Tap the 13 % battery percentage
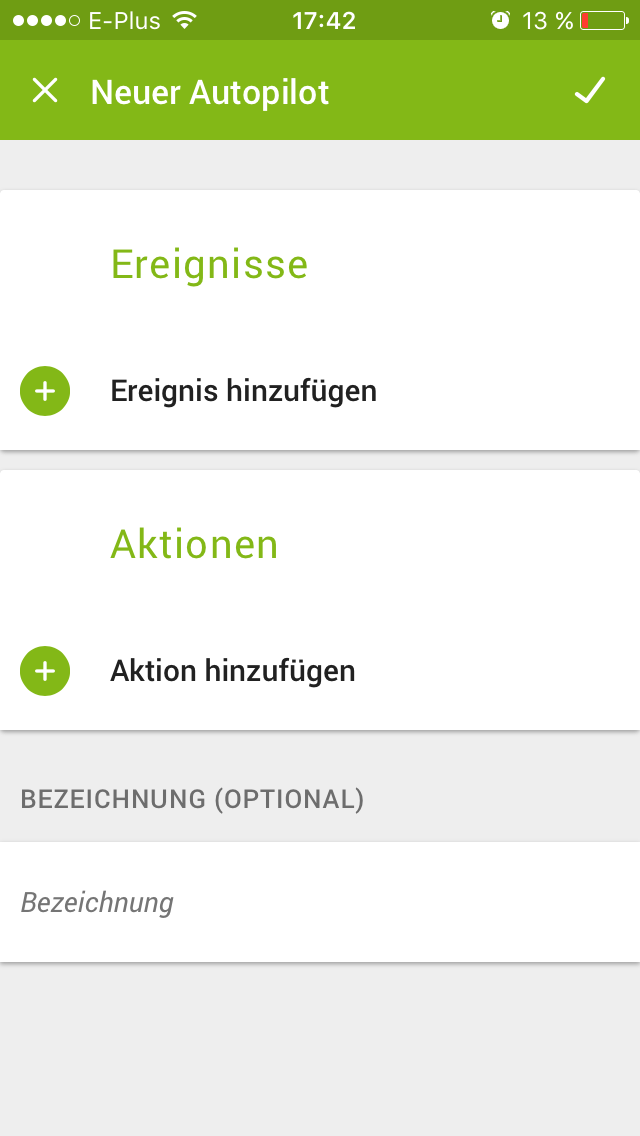The height and width of the screenshot is (1136, 640). pyautogui.click(x=547, y=20)
